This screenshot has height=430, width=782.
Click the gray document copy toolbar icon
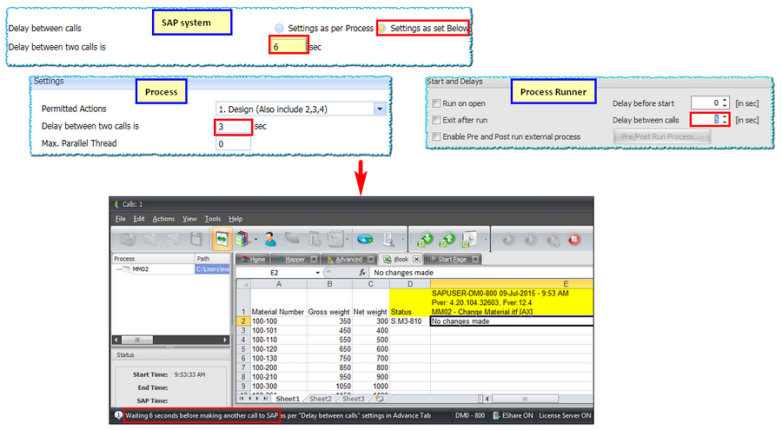point(315,239)
